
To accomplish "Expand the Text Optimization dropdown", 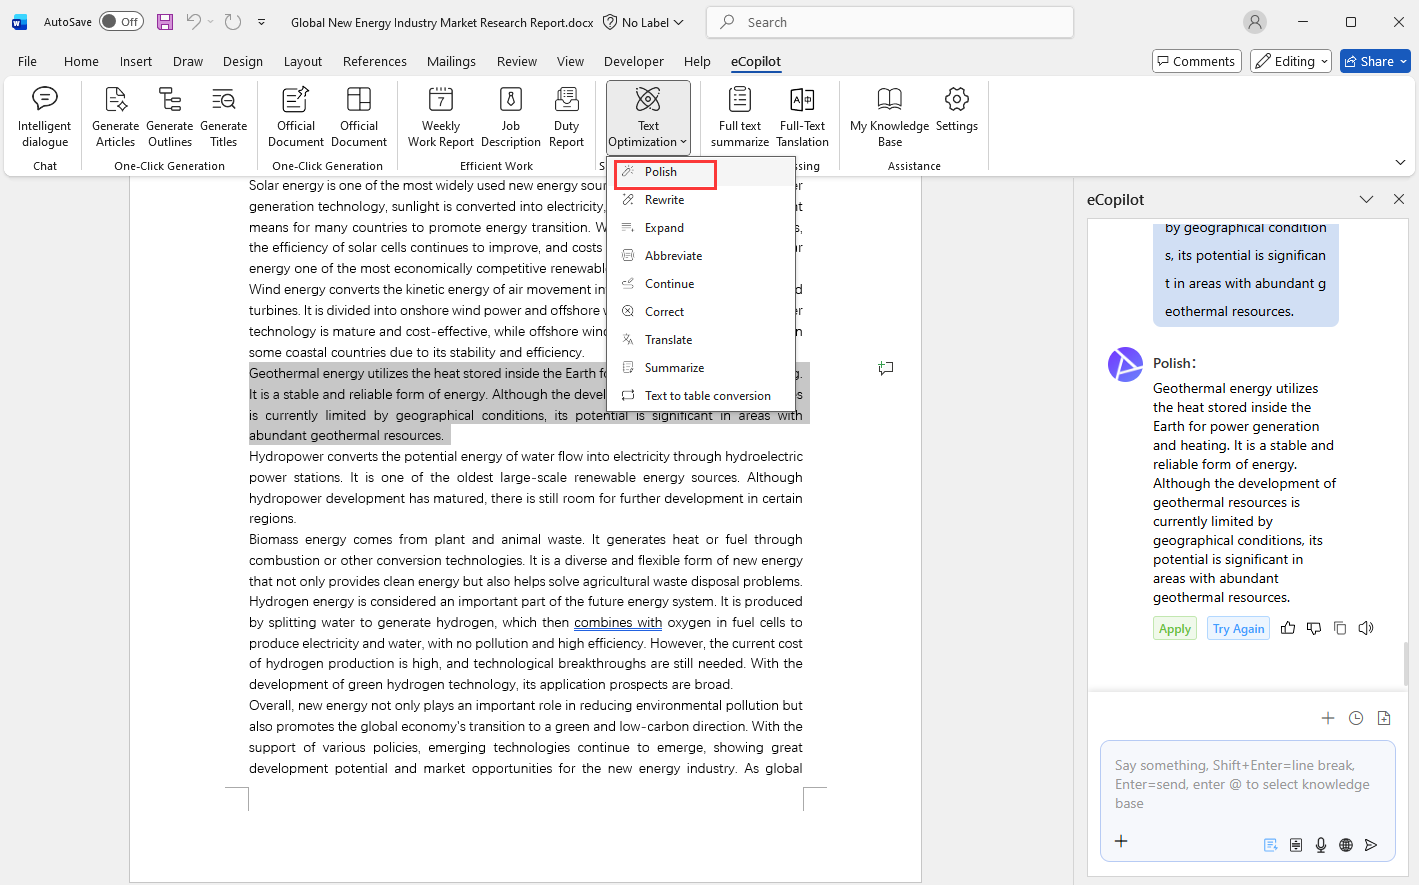I will pyautogui.click(x=648, y=117).
